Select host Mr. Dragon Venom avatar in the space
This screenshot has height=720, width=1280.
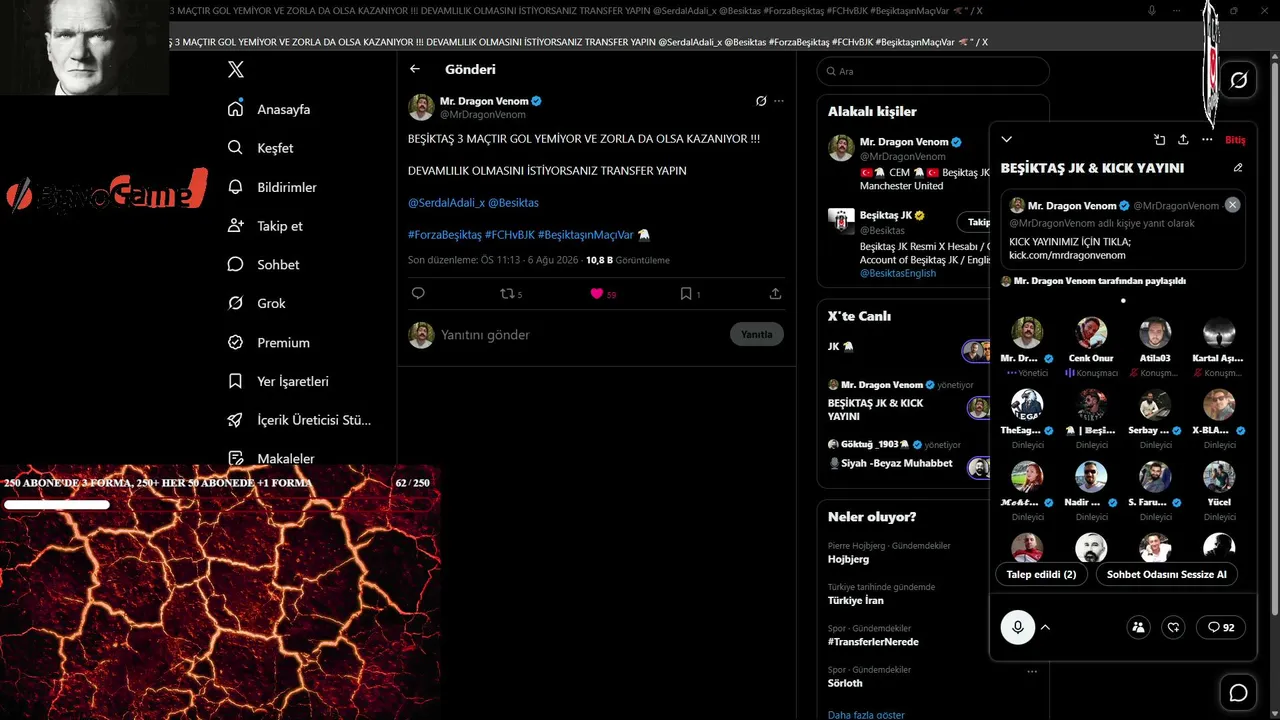pos(1027,333)
